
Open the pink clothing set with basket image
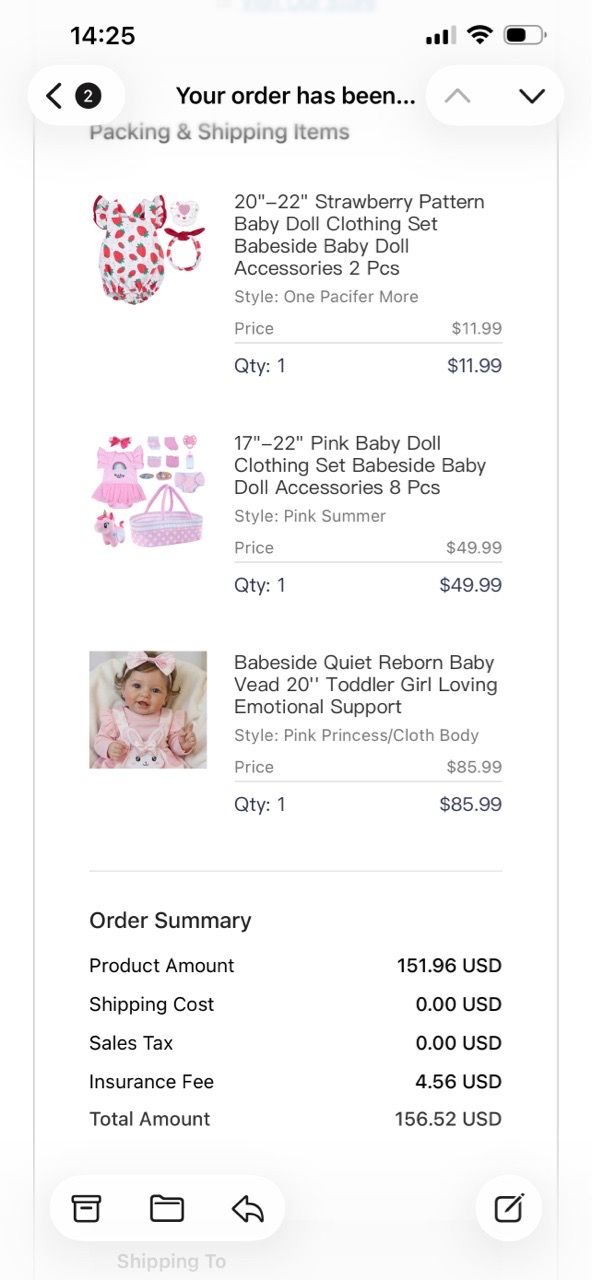[x=148, y=494]
